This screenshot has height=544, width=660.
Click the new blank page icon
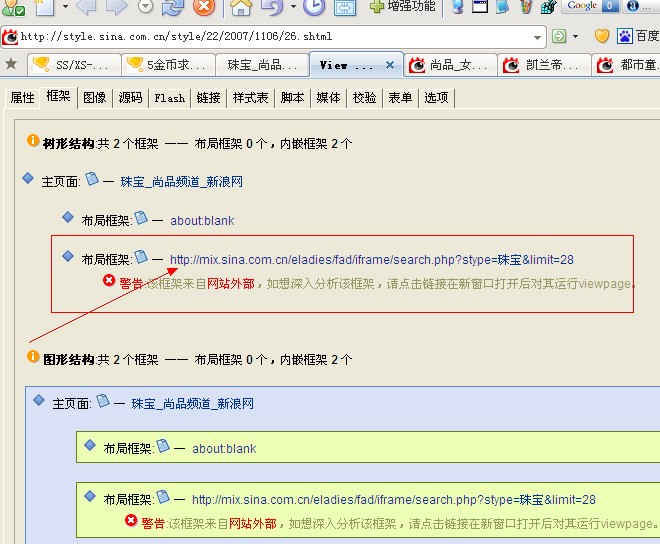(45, 6)
